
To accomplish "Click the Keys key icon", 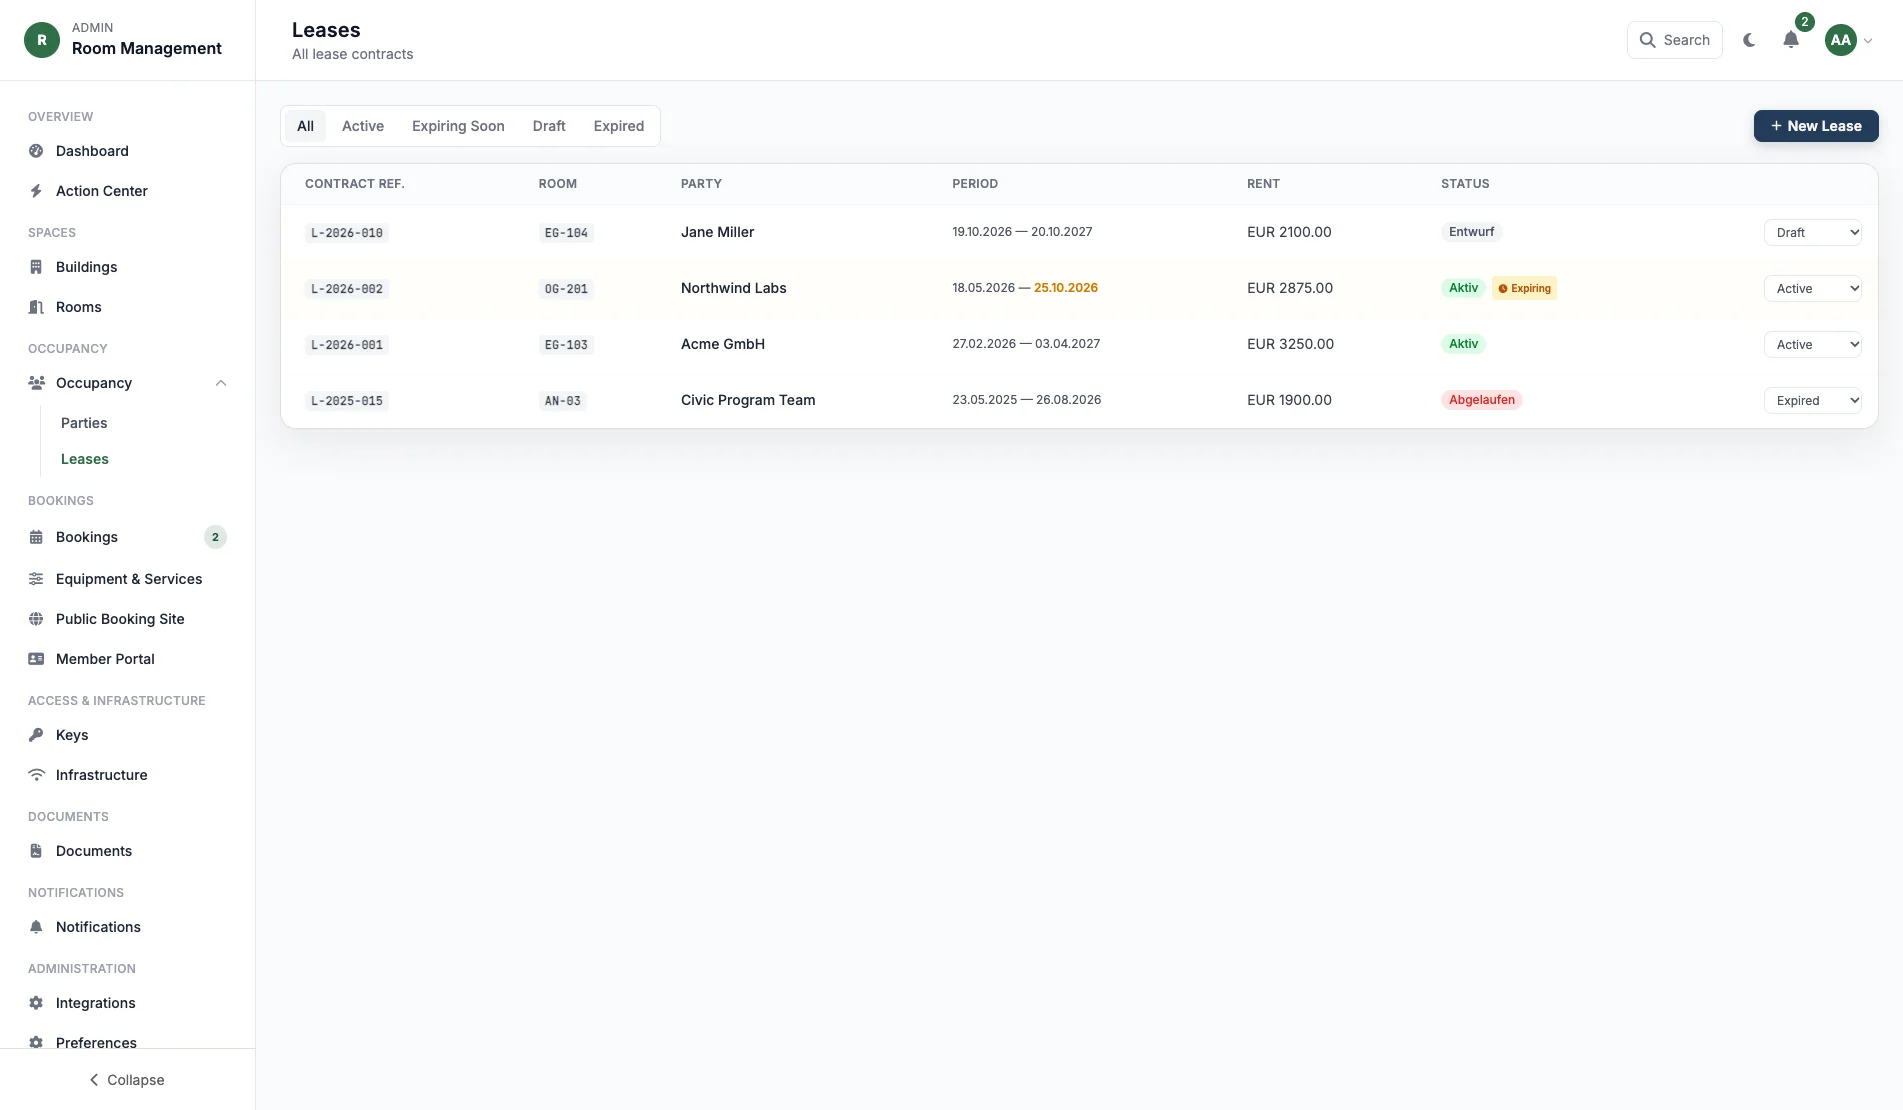I will click(36, 735).
